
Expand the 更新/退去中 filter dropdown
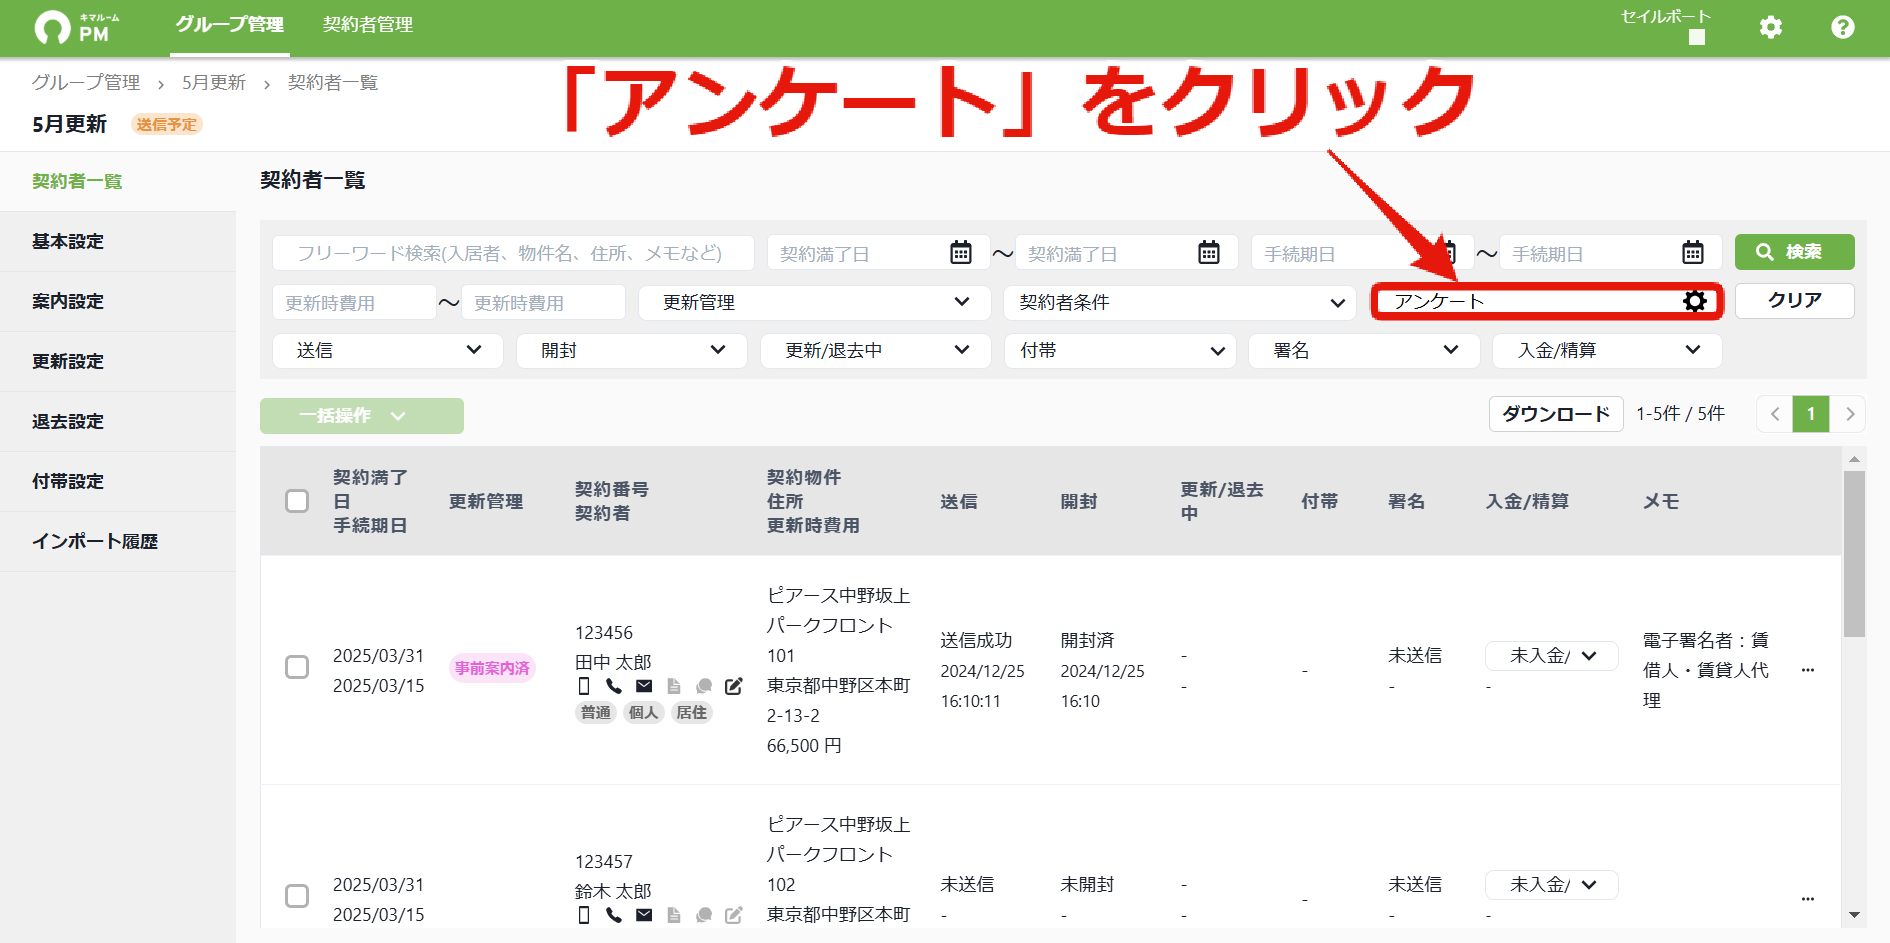coord(876,350)
